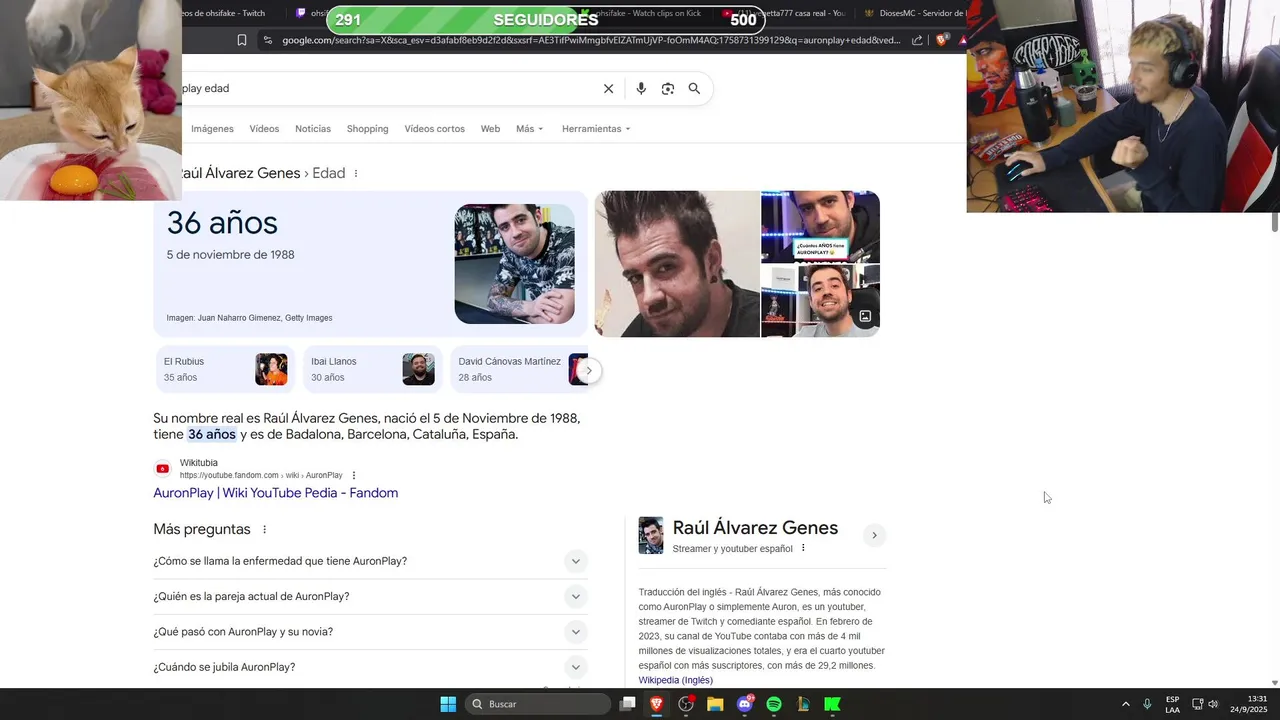Image resolution: width=1280 pixels, height=720 pixels.
Task: Open Spotify from taskbar
Action: coord(774,704)
